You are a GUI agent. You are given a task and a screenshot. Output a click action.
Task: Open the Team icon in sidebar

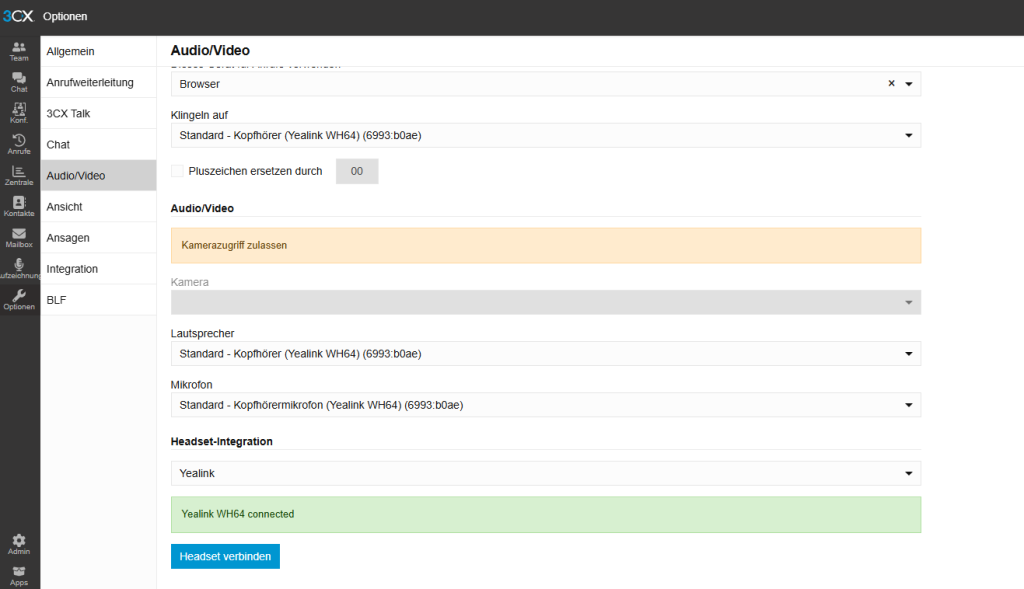point(19,51)
